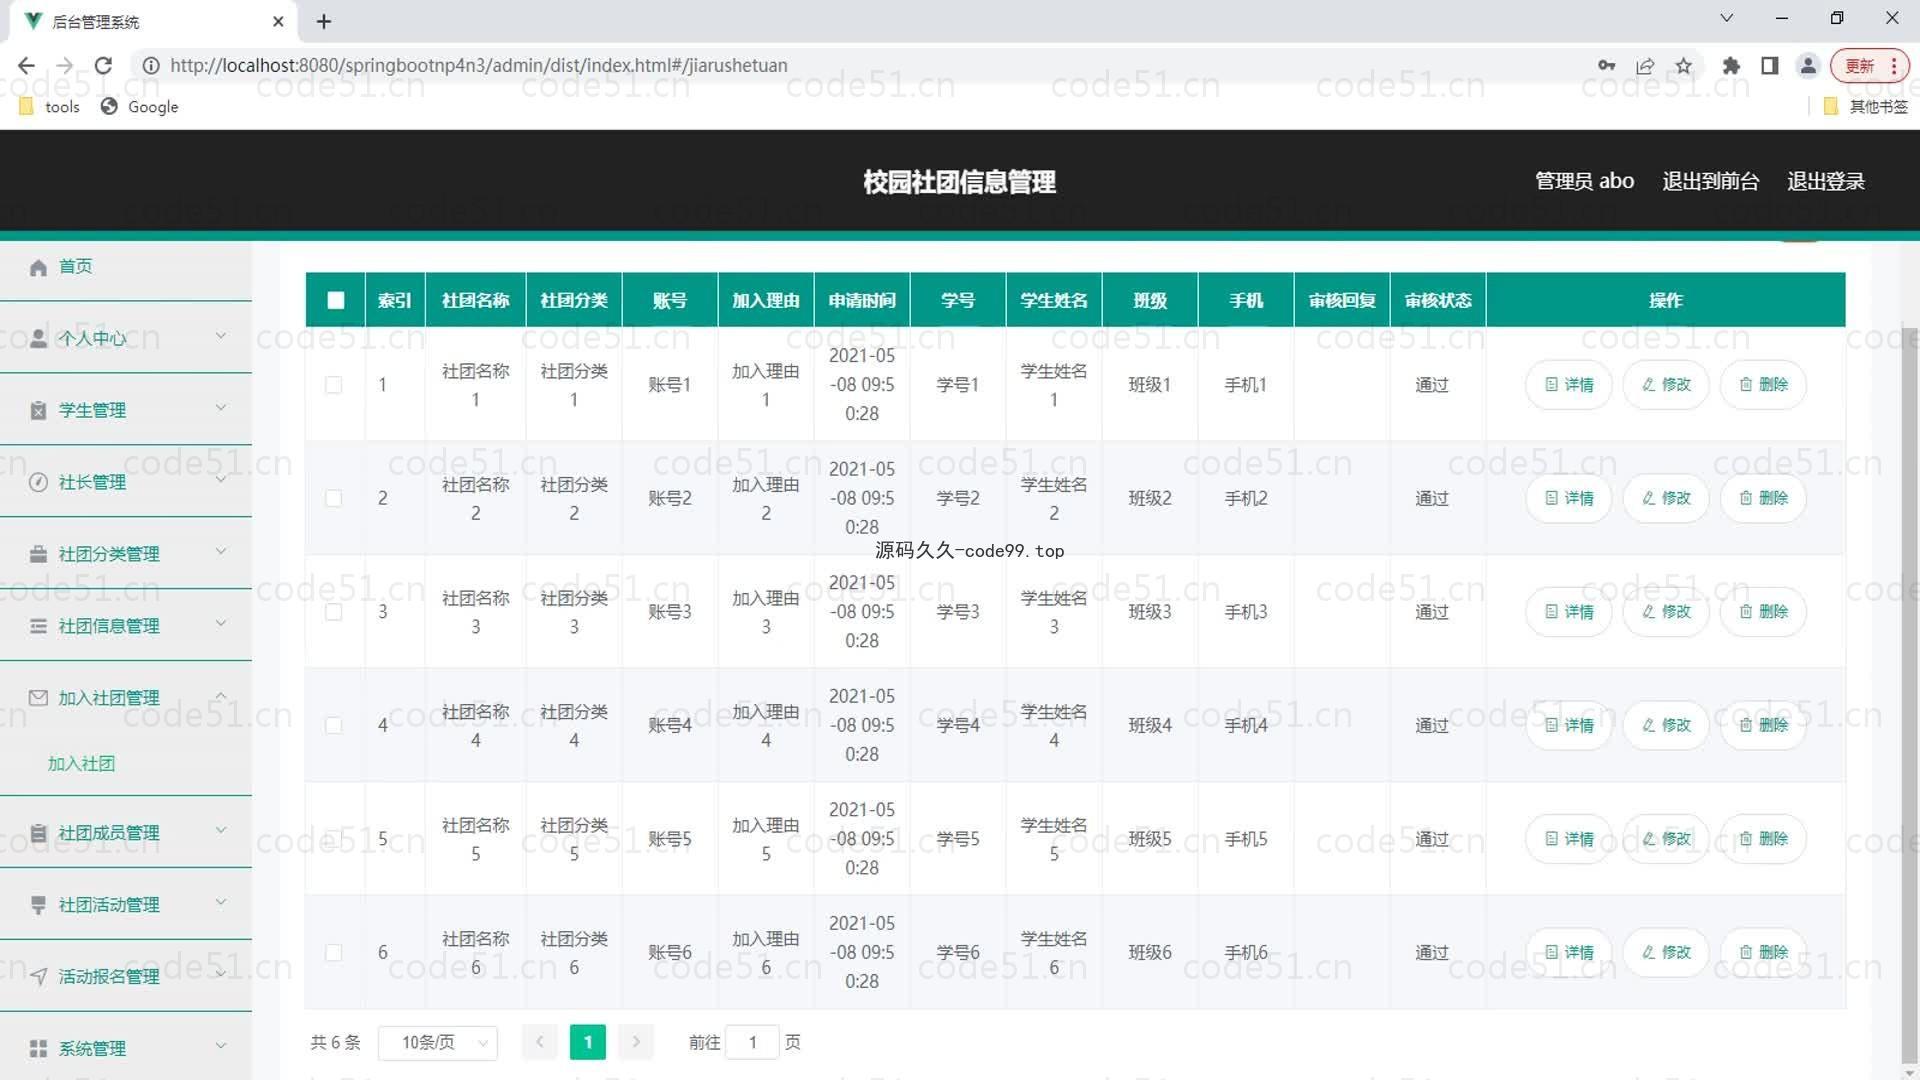Image resolution: width=1920 pixels, height=1080 pixels.
Task: Click the browser address bar URL
Action: click(x=478, y=65)
